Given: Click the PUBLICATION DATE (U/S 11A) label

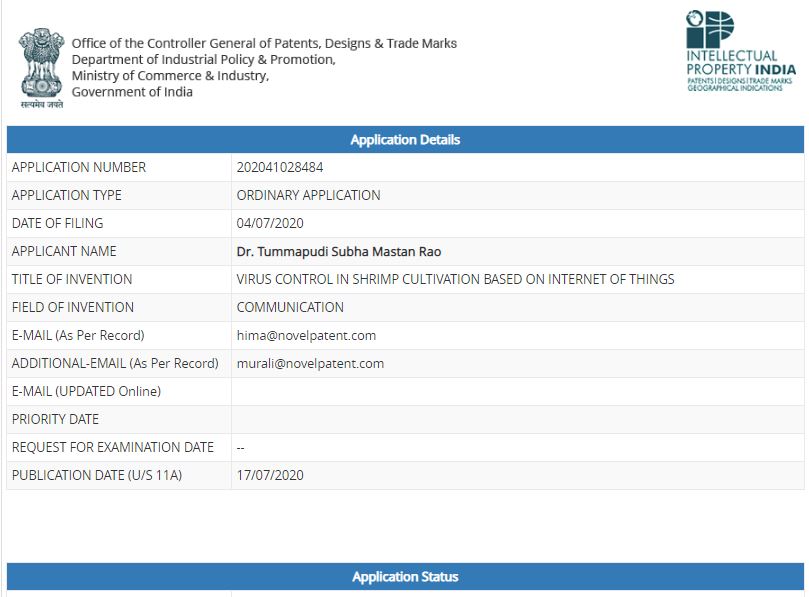Looking at the screenshot, I should (97, 475).
